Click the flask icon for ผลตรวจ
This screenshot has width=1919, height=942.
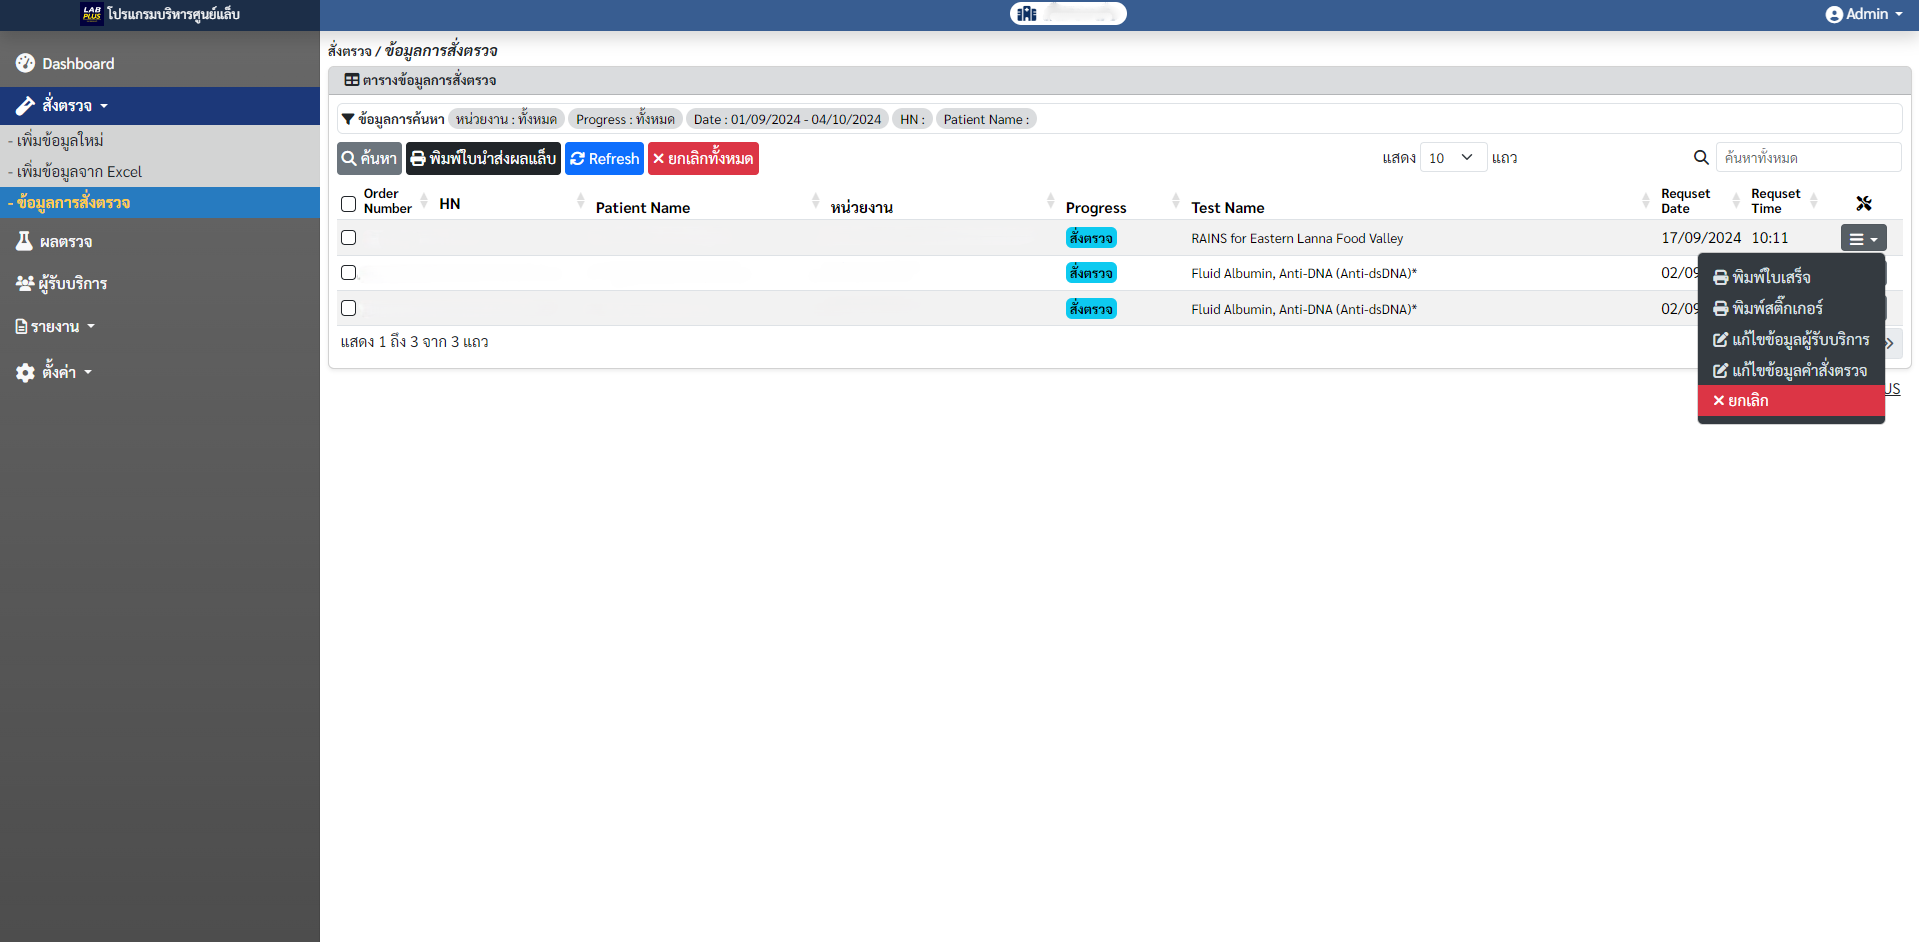24,241
